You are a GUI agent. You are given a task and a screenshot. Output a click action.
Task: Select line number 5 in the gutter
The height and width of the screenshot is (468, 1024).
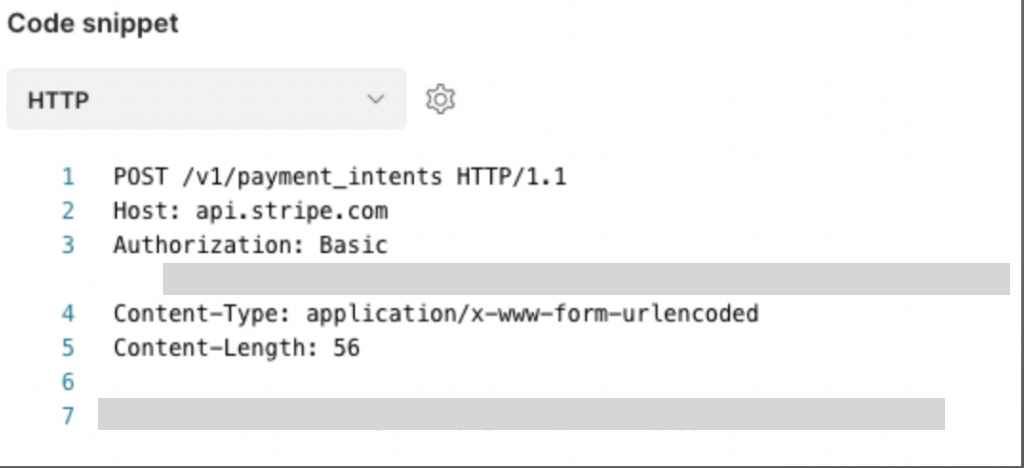(69, 348)
